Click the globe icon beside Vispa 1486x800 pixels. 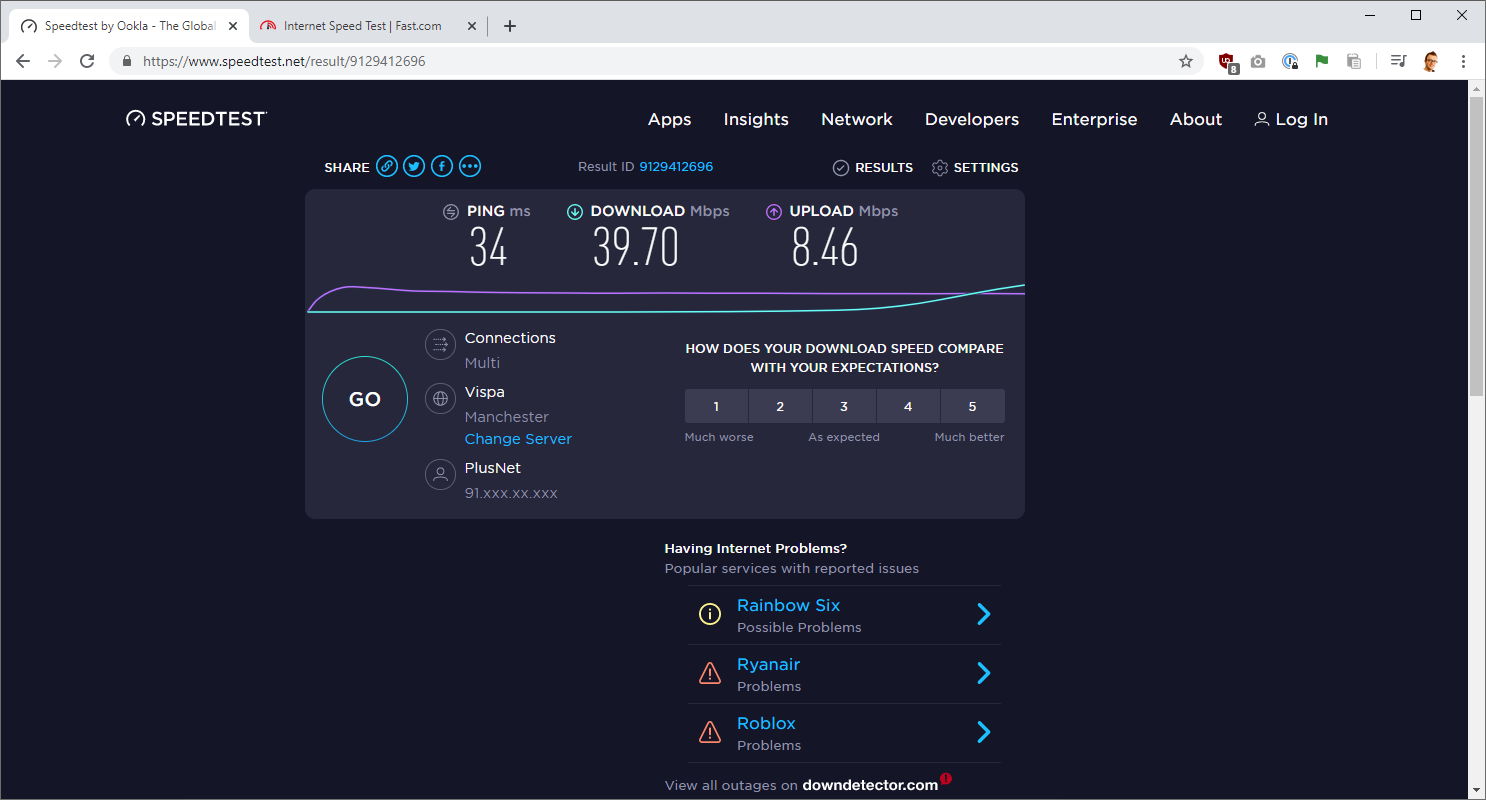coord(440,399)
